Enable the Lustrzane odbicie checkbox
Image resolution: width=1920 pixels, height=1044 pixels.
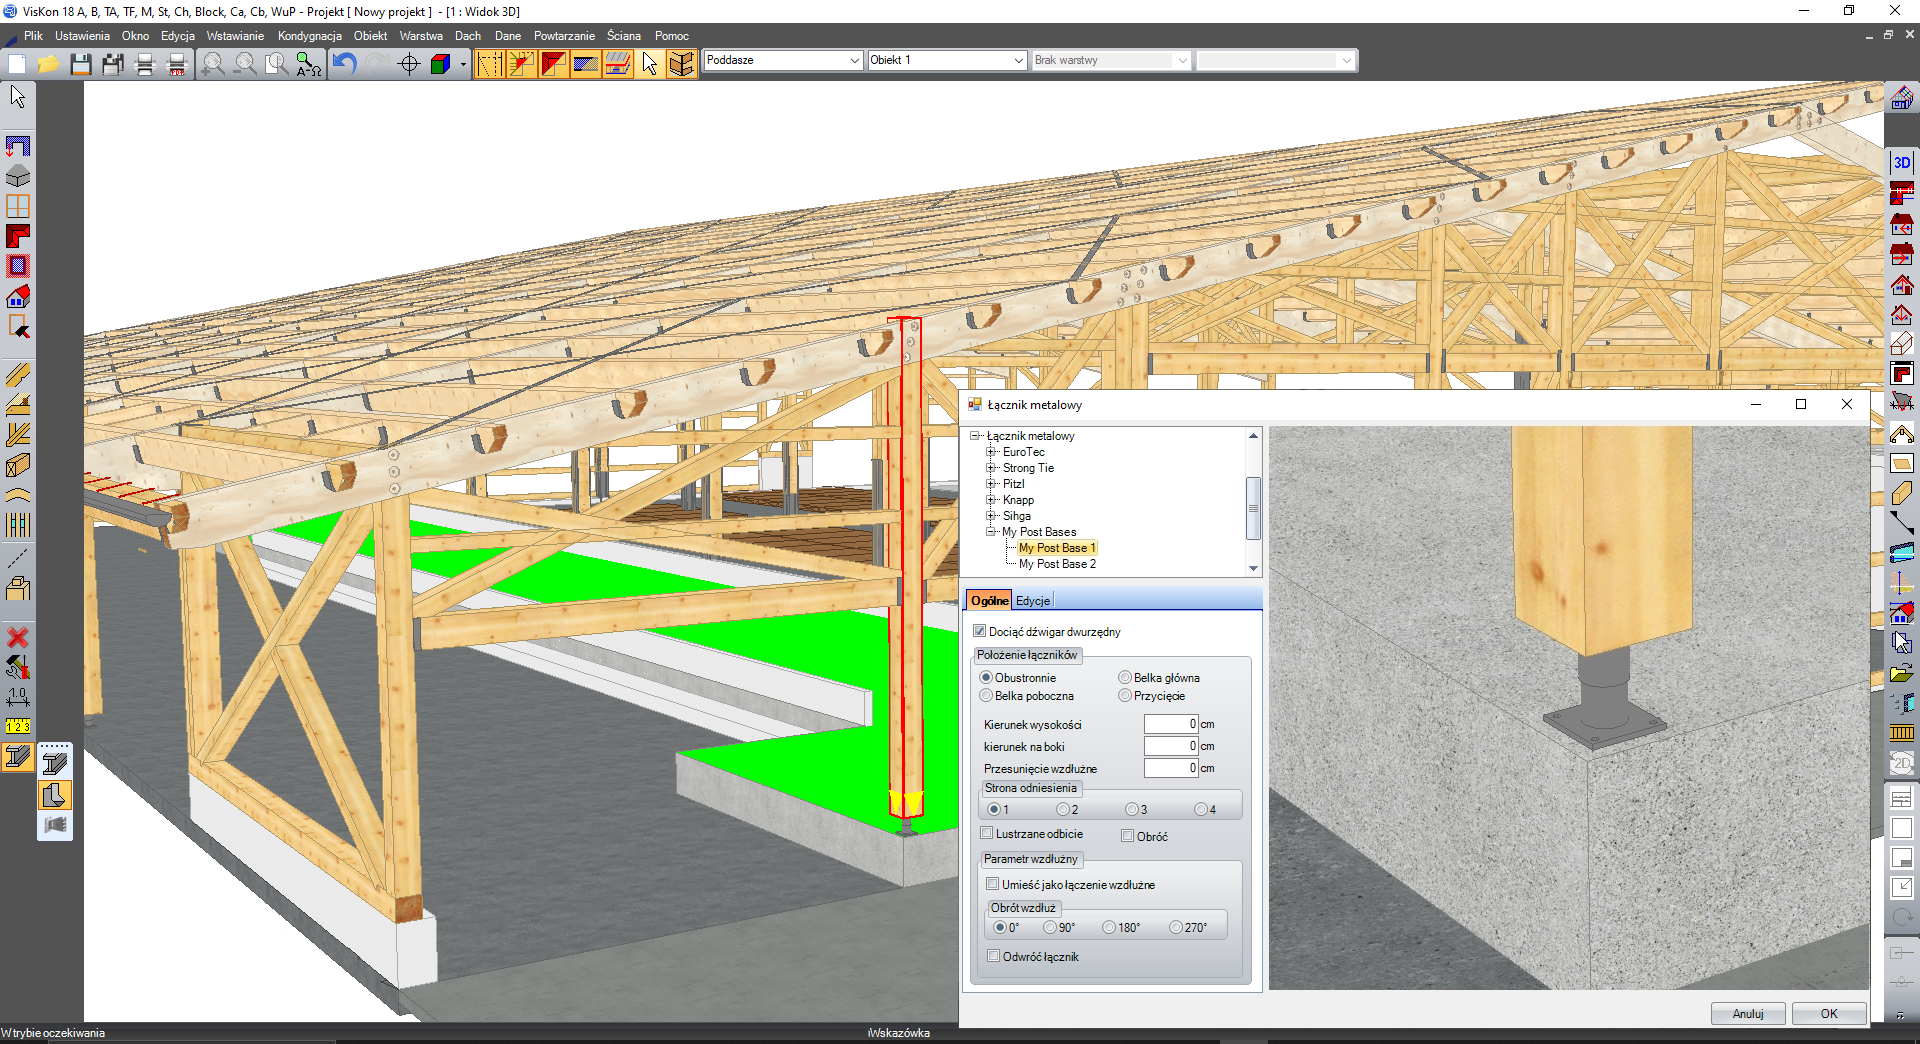tap(987, 833)
